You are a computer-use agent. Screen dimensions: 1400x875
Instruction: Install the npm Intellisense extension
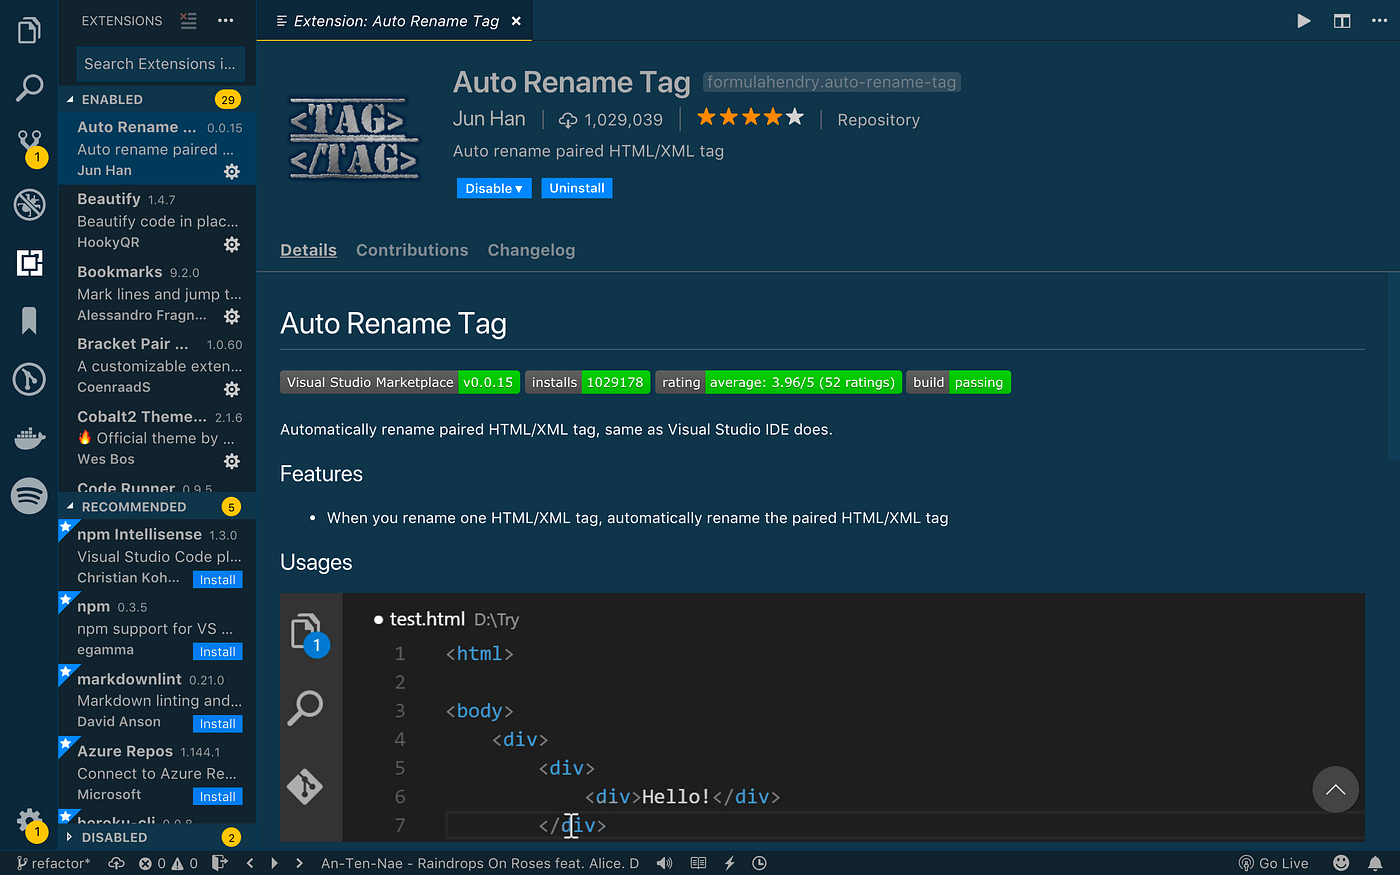(x=217, y=579)
